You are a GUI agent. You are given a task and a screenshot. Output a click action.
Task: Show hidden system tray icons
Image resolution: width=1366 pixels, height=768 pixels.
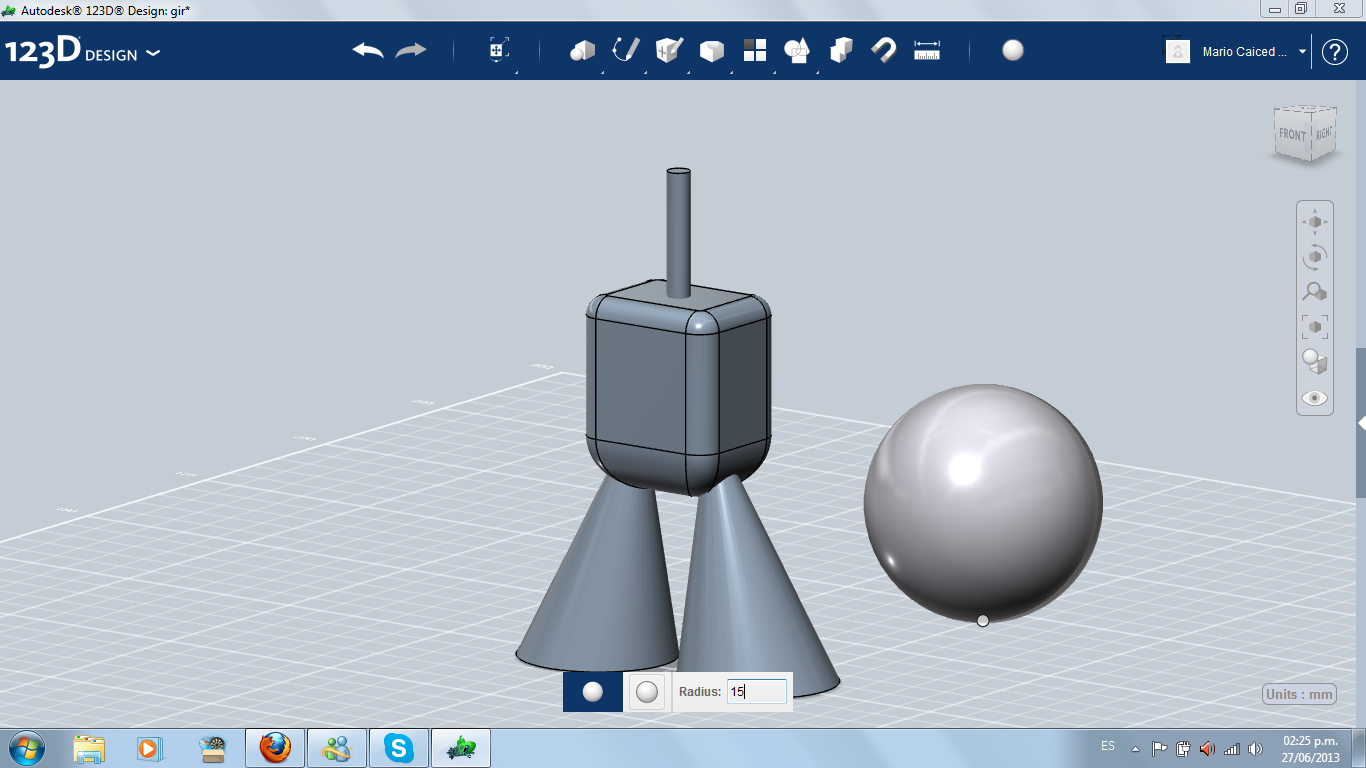tap(1135, 748)
